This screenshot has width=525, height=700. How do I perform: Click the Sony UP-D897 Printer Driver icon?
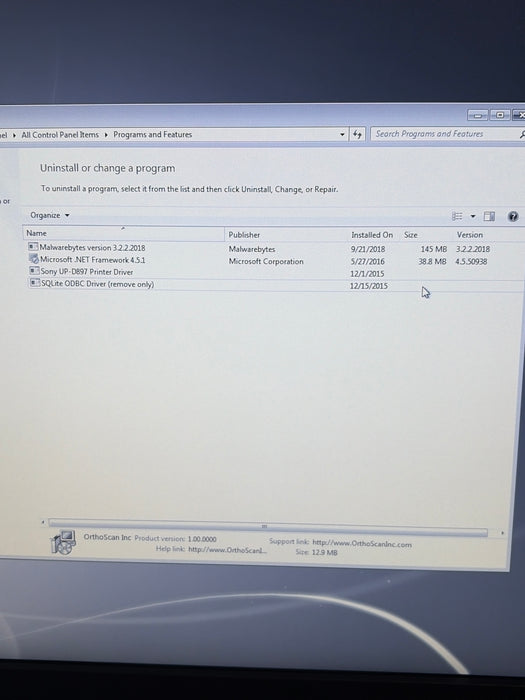(34, 271)
